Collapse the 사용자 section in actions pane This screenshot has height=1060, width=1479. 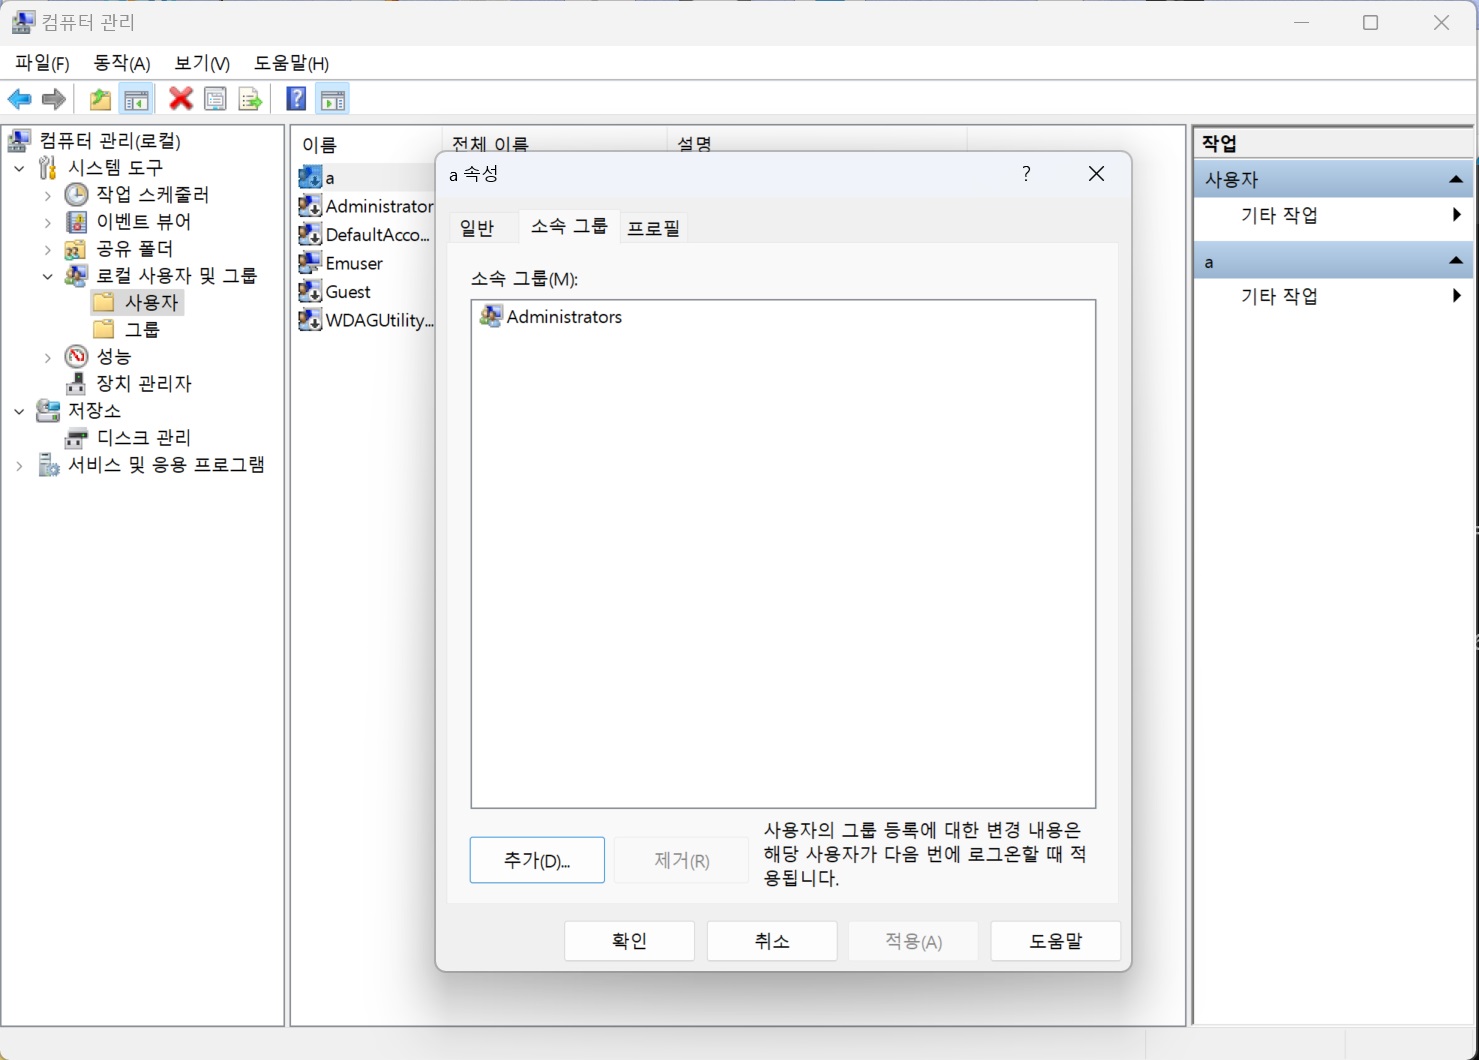1455,180
